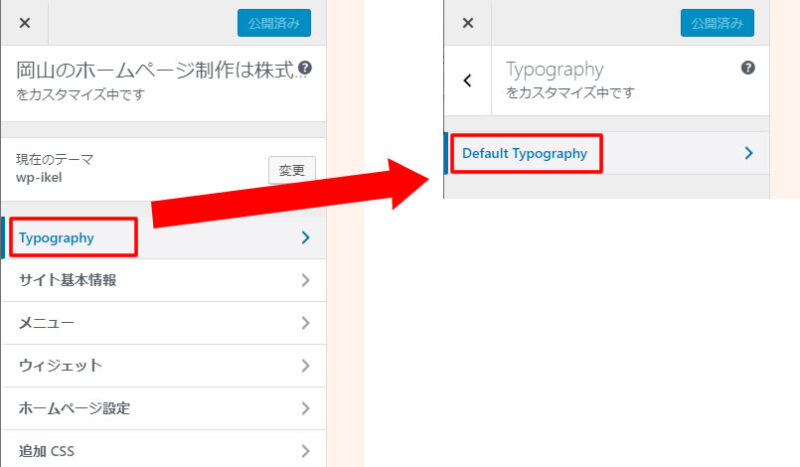Open ウィジェット section
Screen dimensions: 800x467
pos(164,366)
